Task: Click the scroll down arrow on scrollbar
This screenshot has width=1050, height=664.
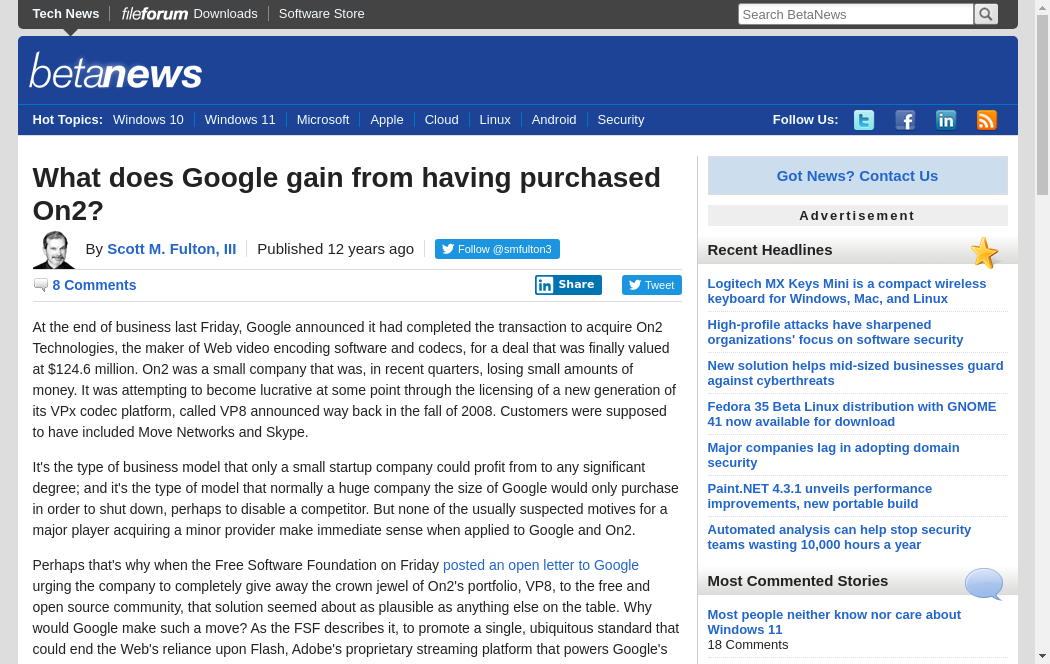Action: pos(1042,655)
